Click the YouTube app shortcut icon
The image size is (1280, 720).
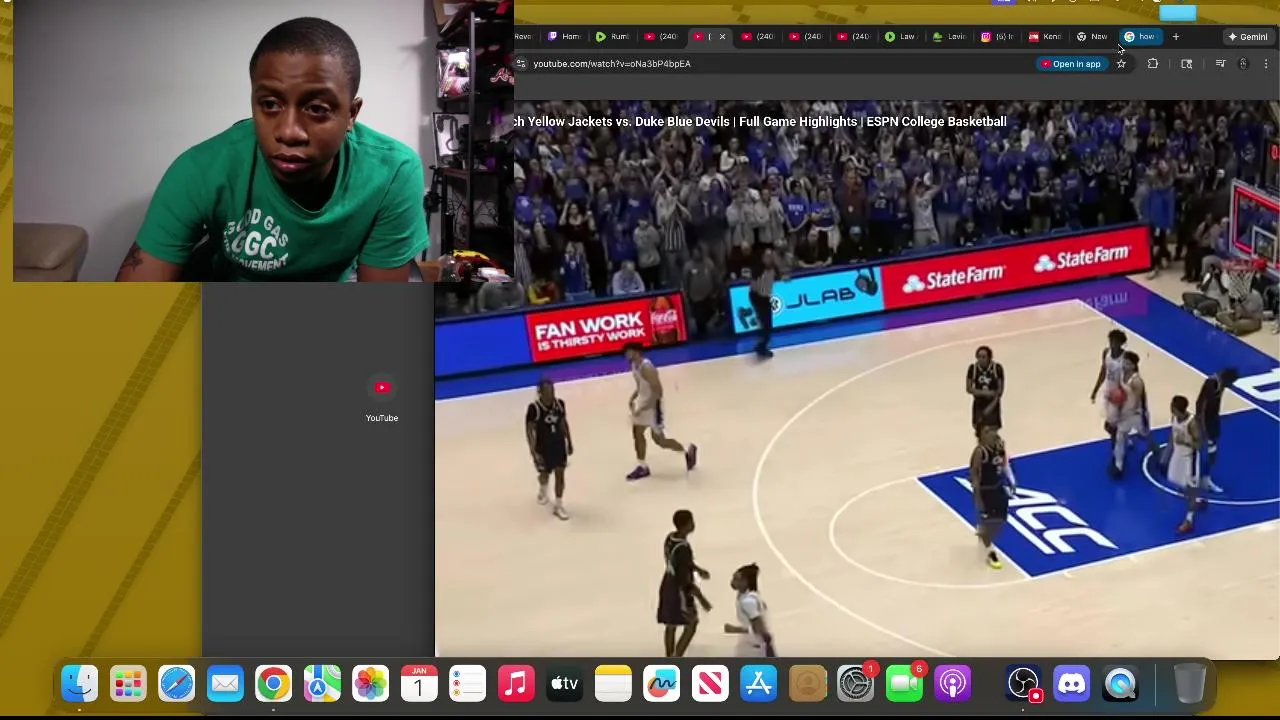[381, 388]
